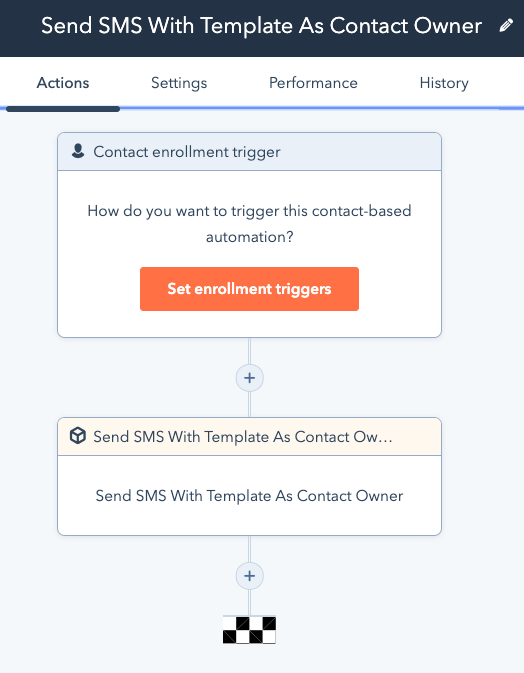Add an action via plus below enrollment trigger
524x673 pixels.
click(249, 378)
